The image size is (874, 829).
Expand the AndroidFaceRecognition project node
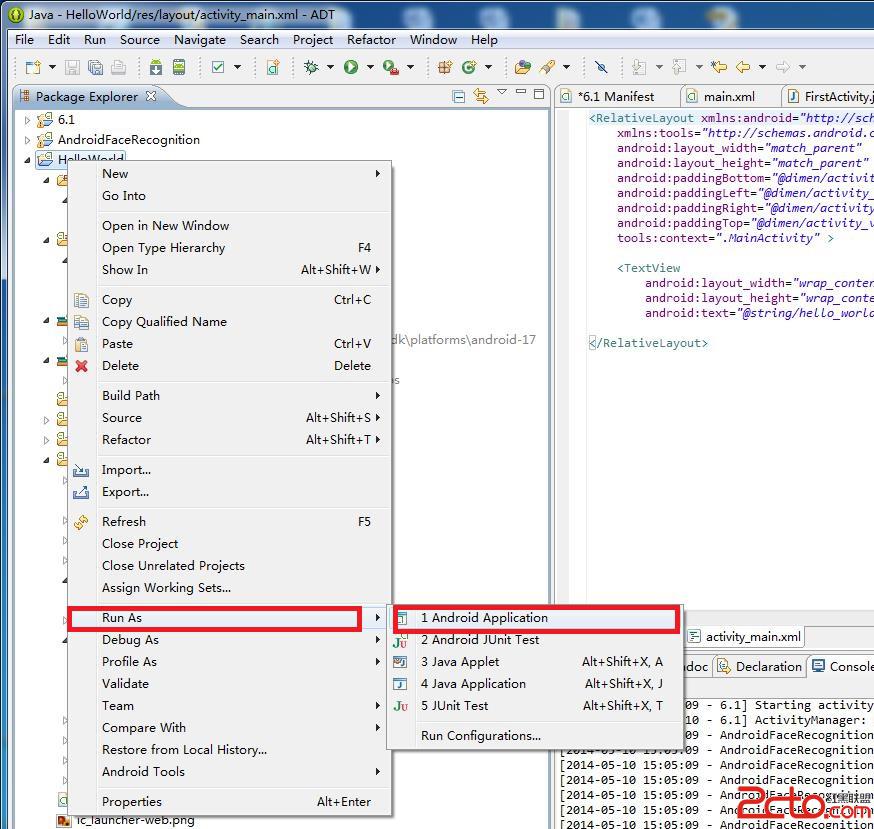pos(28,140)
